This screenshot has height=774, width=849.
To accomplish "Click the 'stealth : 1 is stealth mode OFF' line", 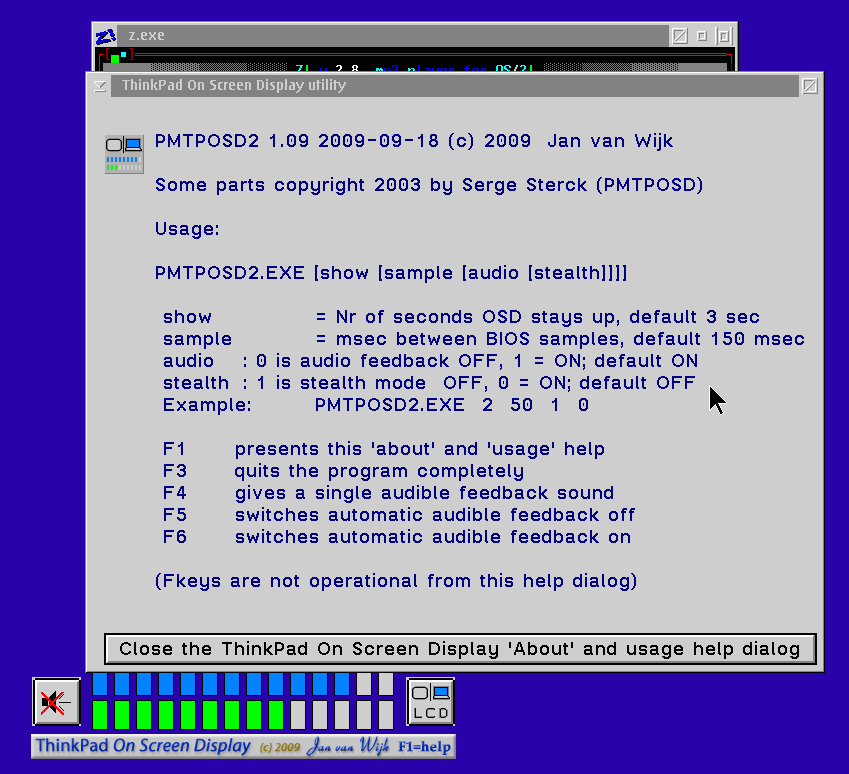I will coord(429,383).
